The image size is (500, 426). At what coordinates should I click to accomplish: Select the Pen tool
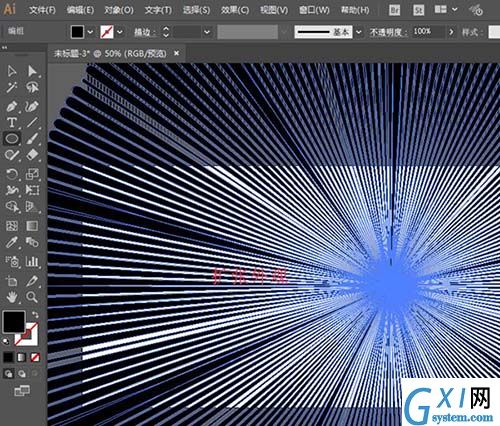(12, 107)
